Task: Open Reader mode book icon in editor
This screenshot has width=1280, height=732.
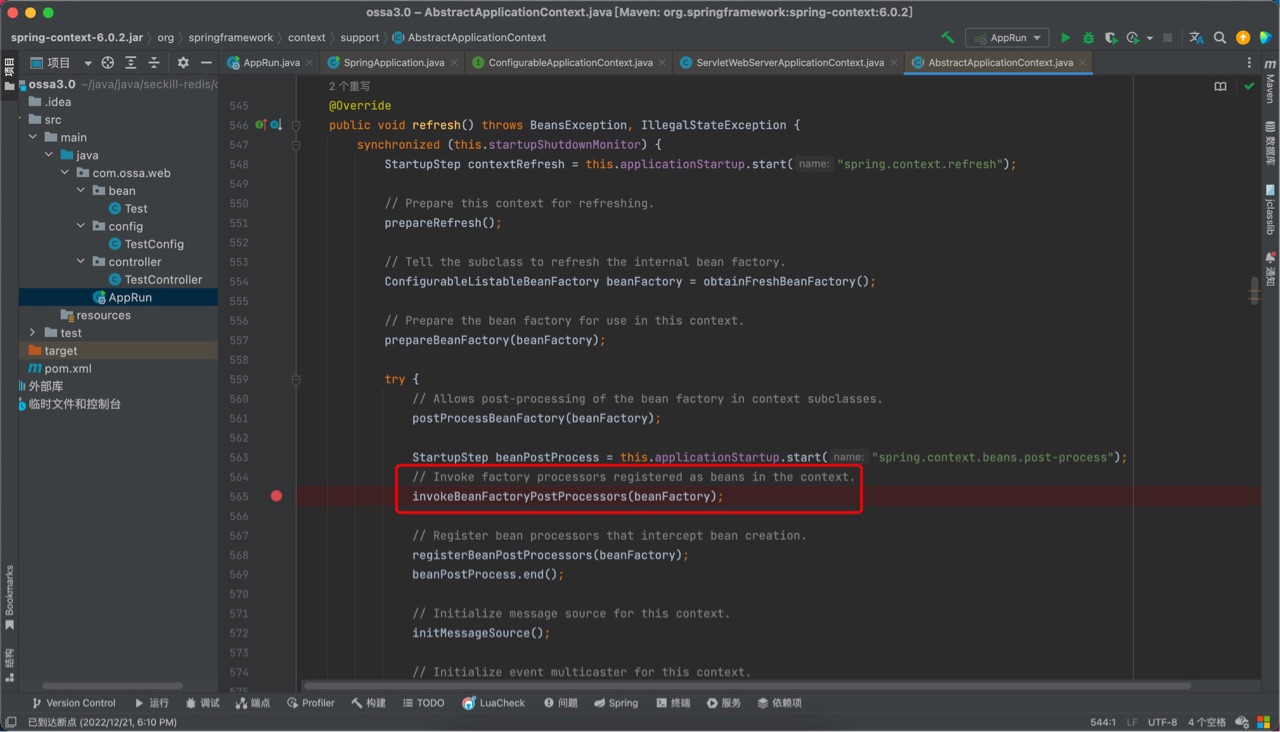Action: pyautogui.click(x=1220, y=87)
